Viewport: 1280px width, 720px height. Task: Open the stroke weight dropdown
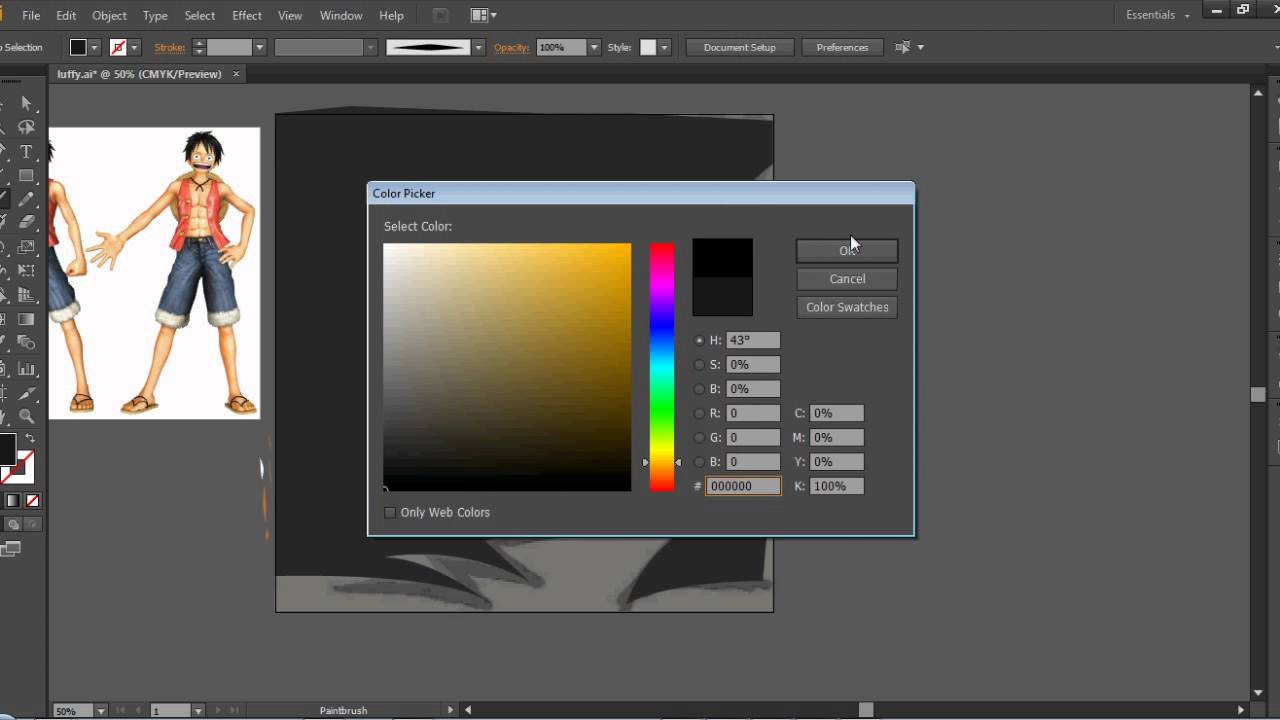pyautogui.click(x=259, y=47)
